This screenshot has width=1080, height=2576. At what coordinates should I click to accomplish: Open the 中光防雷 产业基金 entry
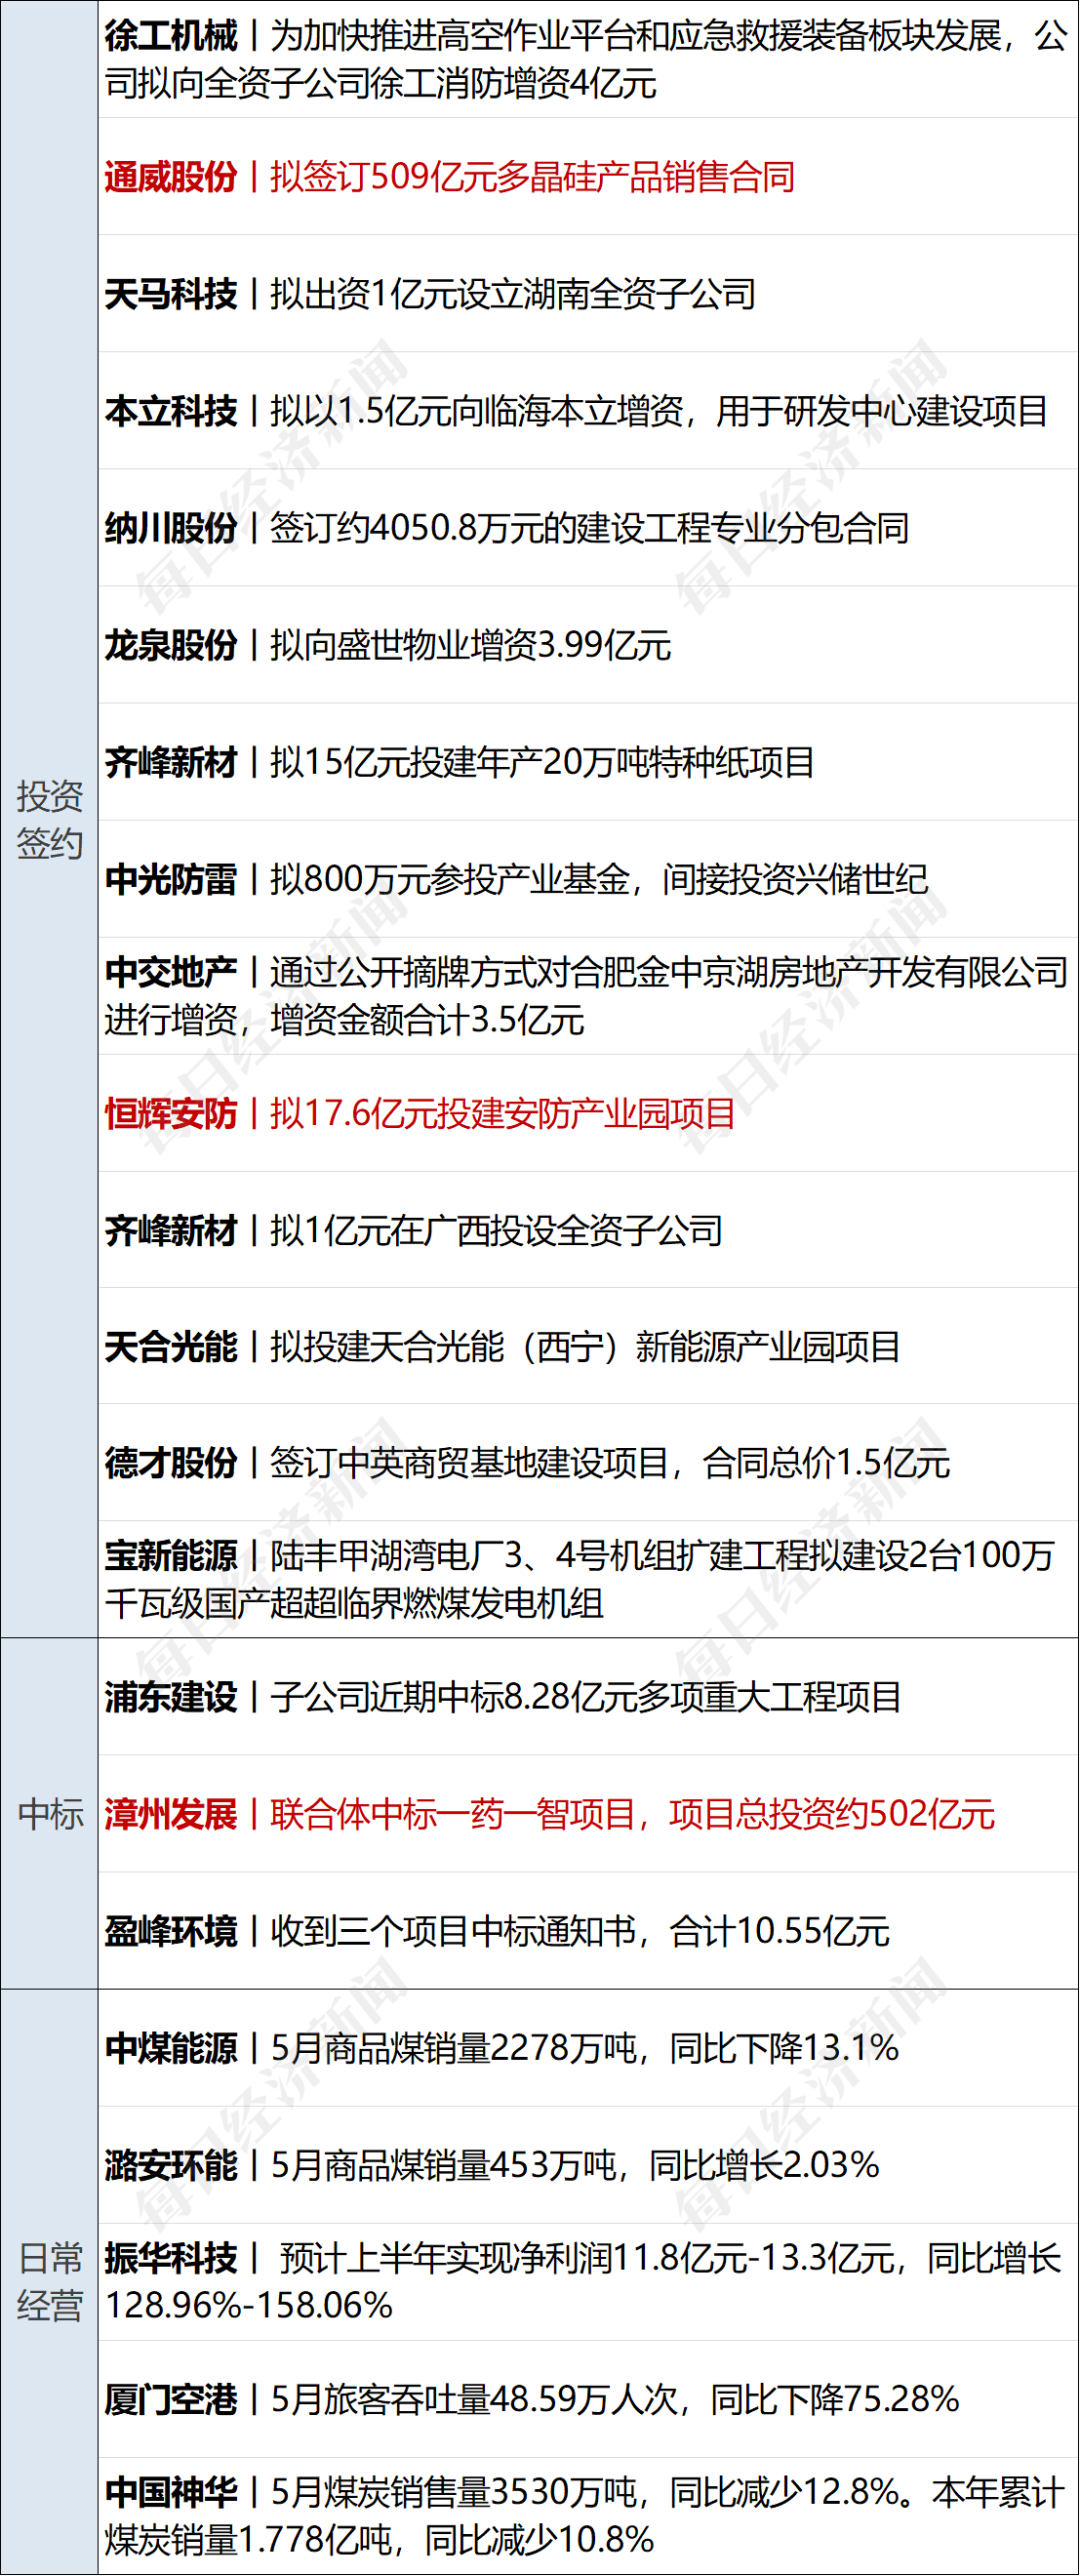click(x=516, y=879)
